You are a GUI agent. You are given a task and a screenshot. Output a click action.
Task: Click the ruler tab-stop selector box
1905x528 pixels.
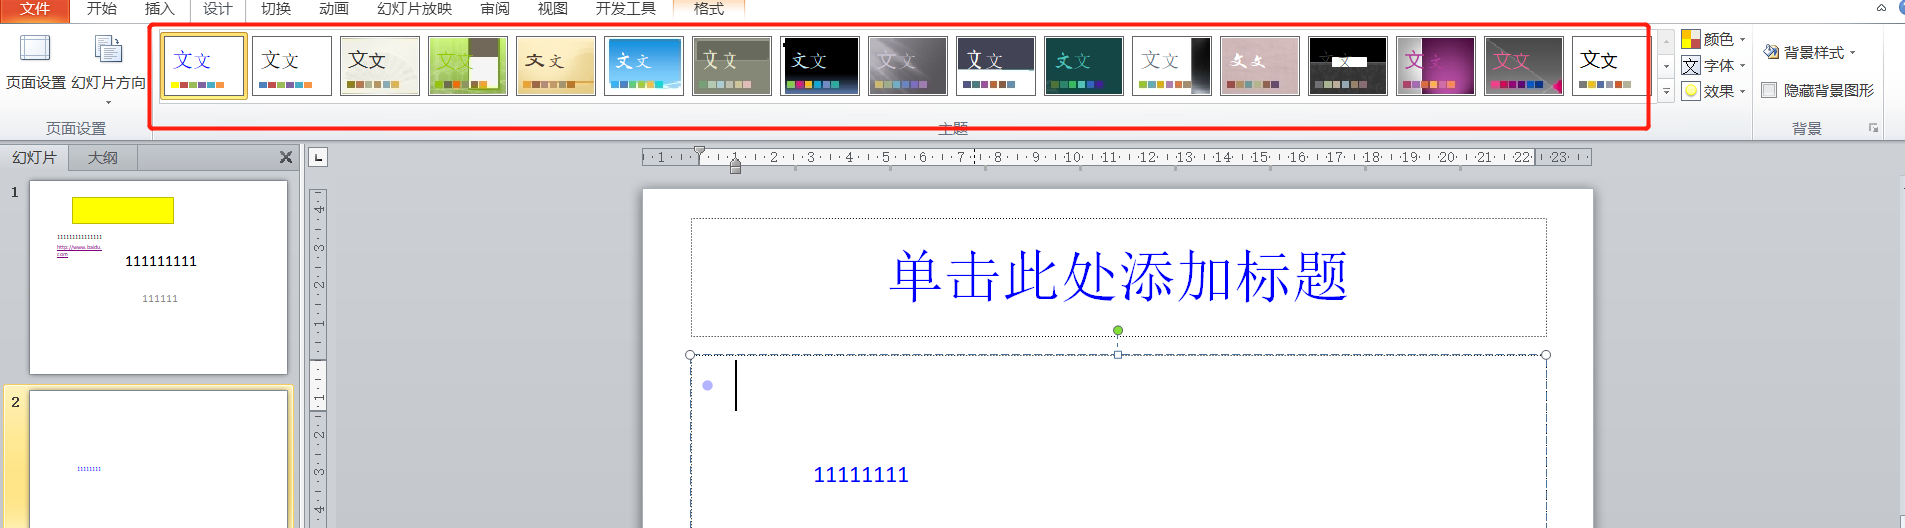click(x=318, y=157)
